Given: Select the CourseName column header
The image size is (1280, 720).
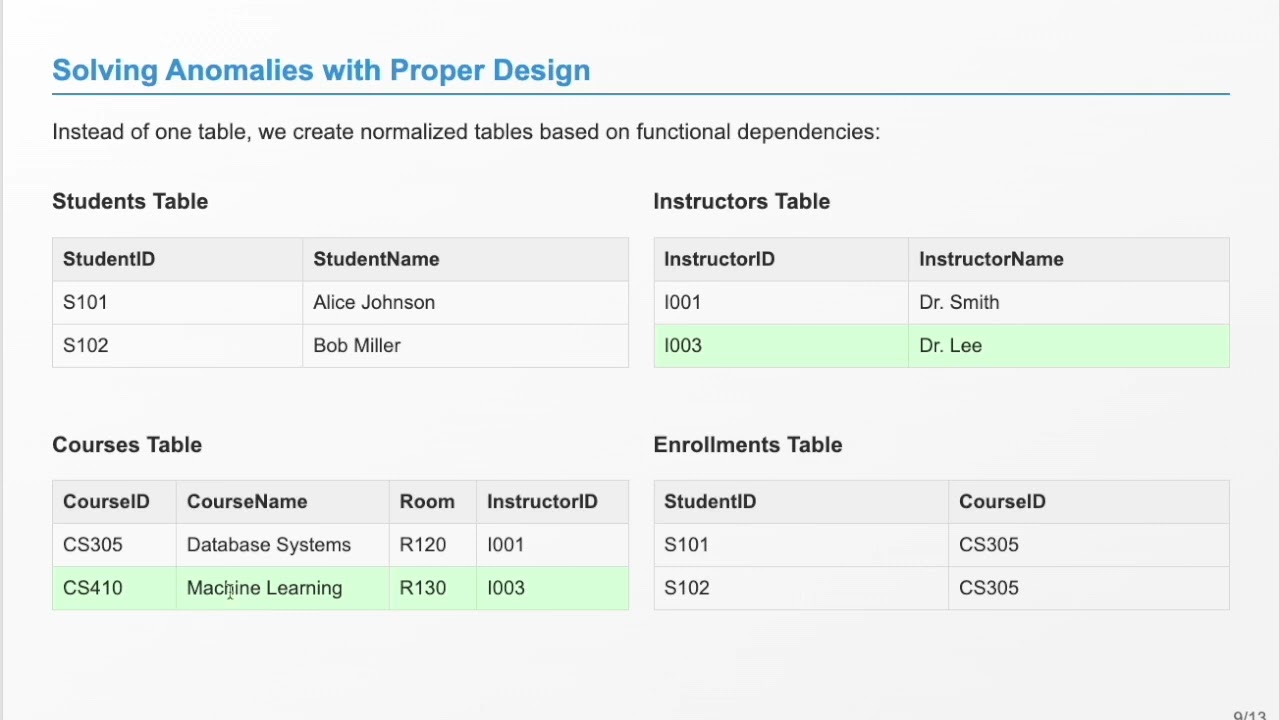Looking at the screenshot, I should pos(282,502).
